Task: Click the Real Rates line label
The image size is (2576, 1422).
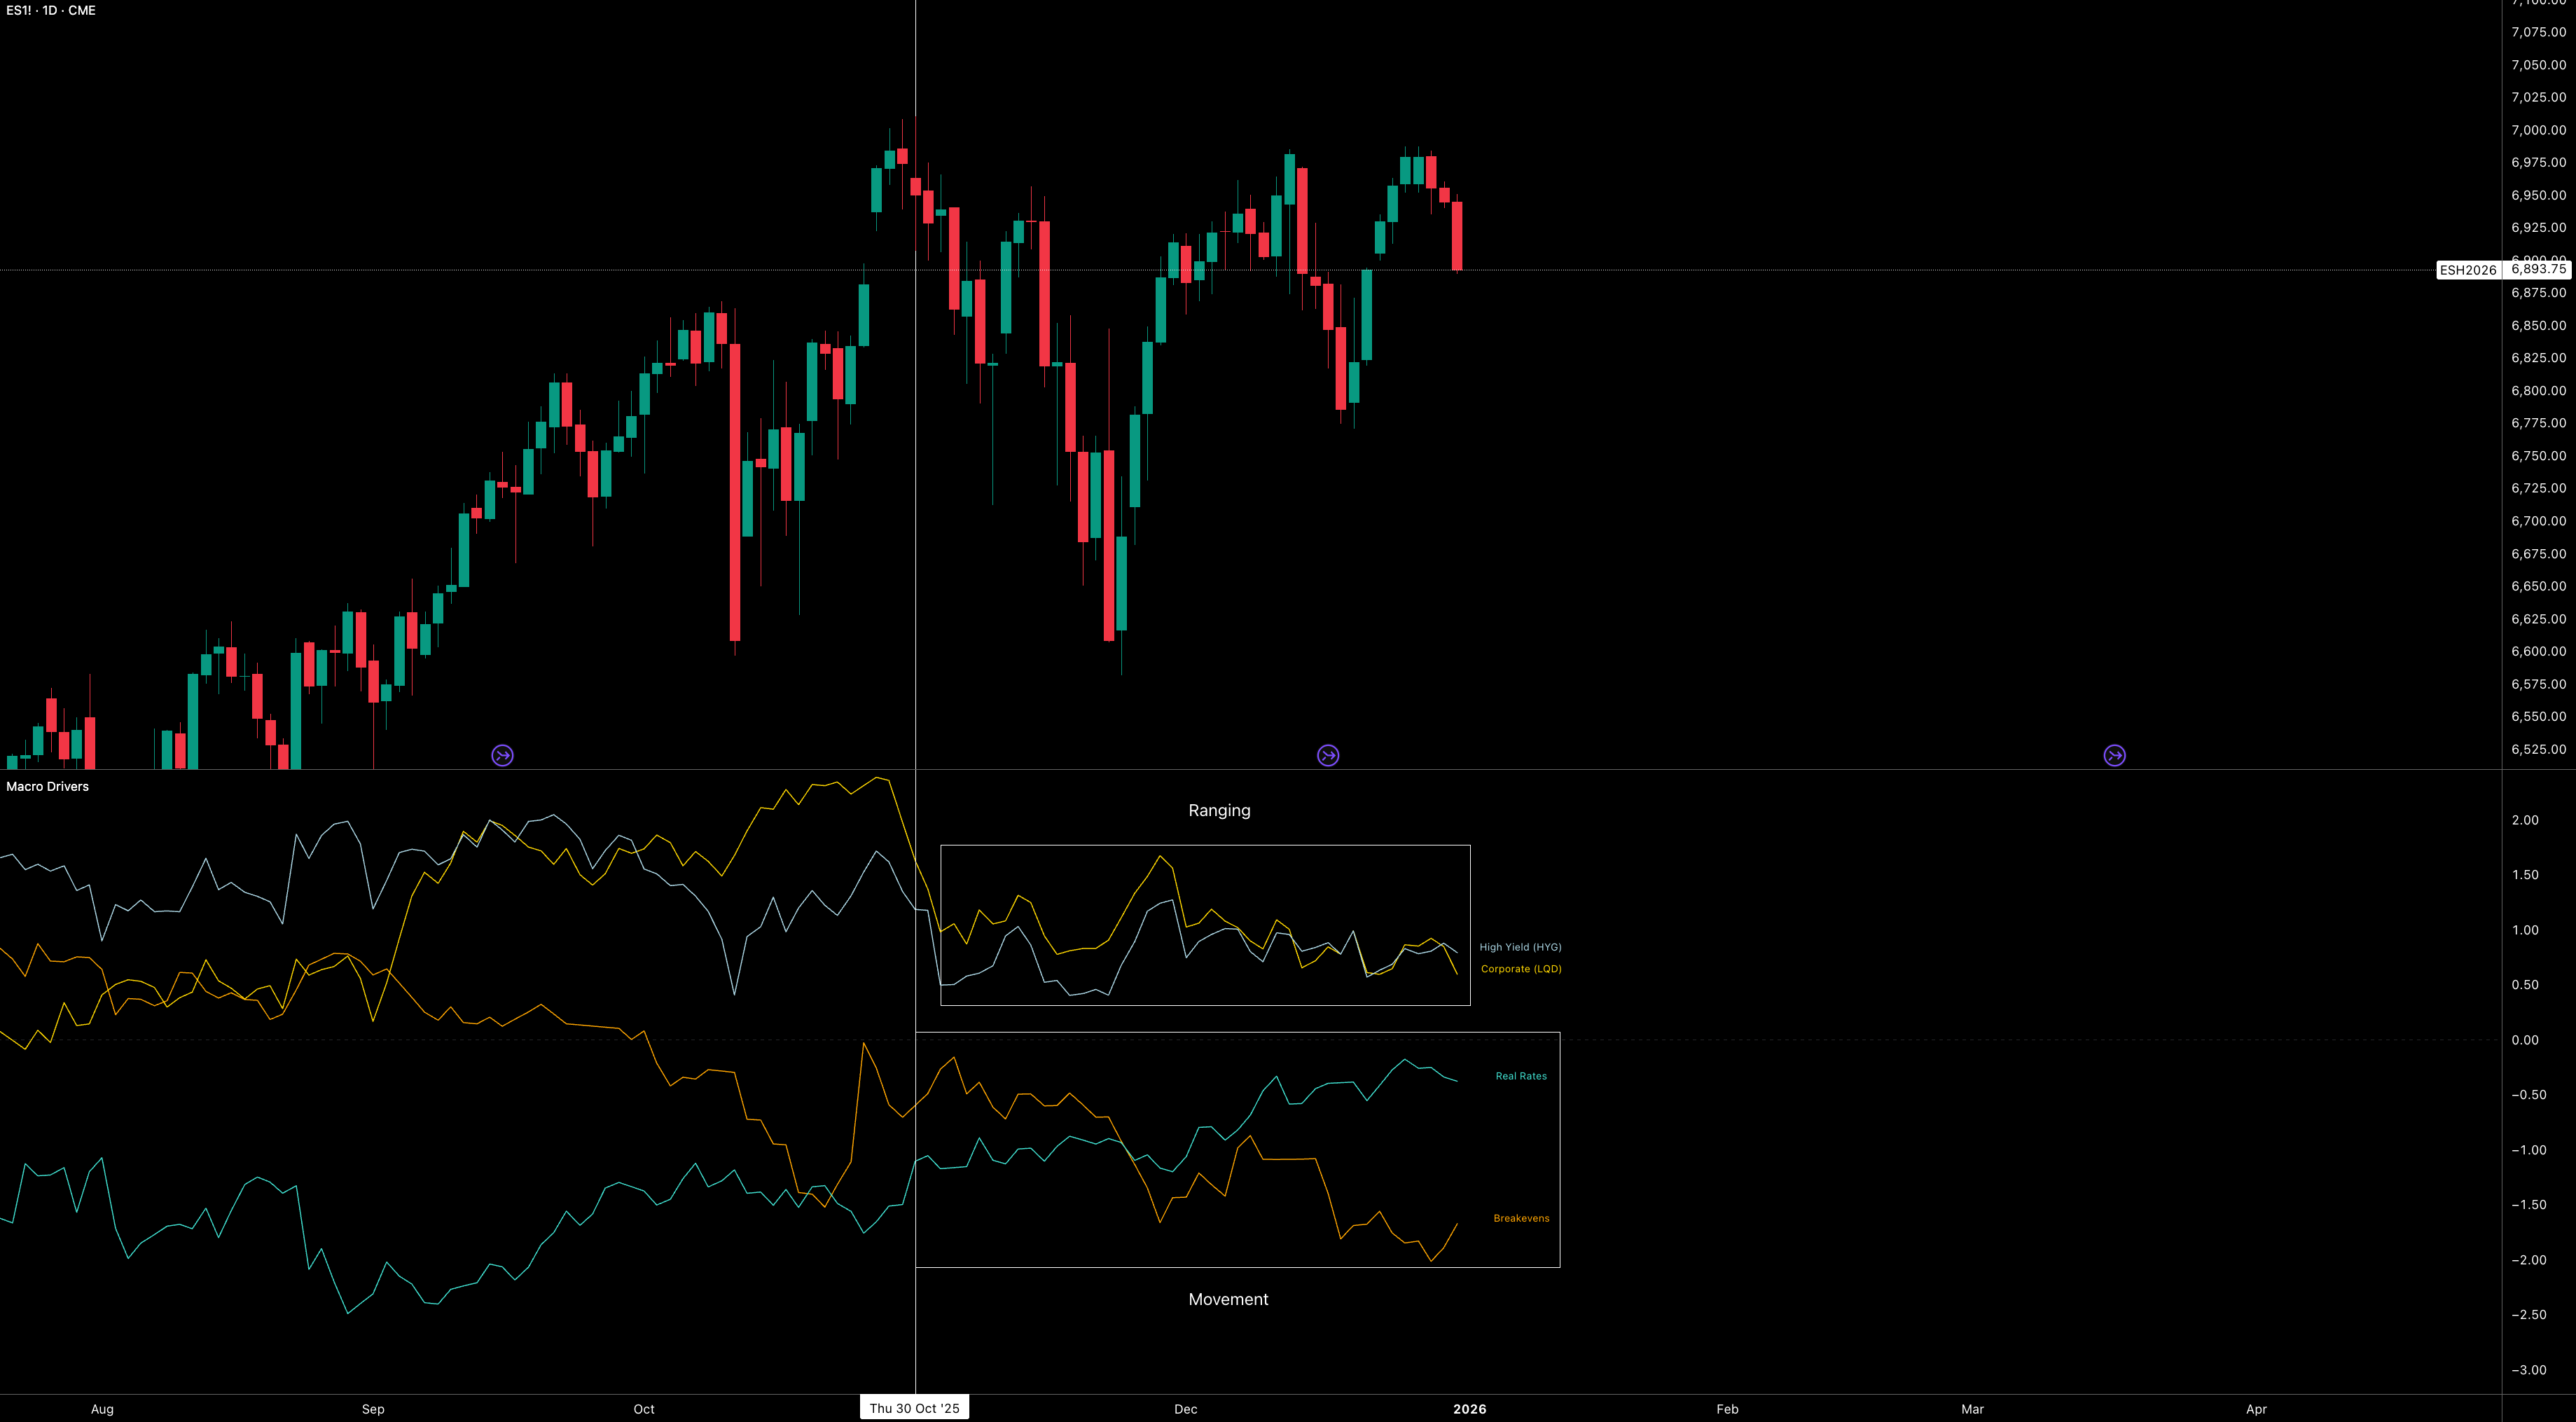Action: pyautogui.click(x=1521, y=1076)
